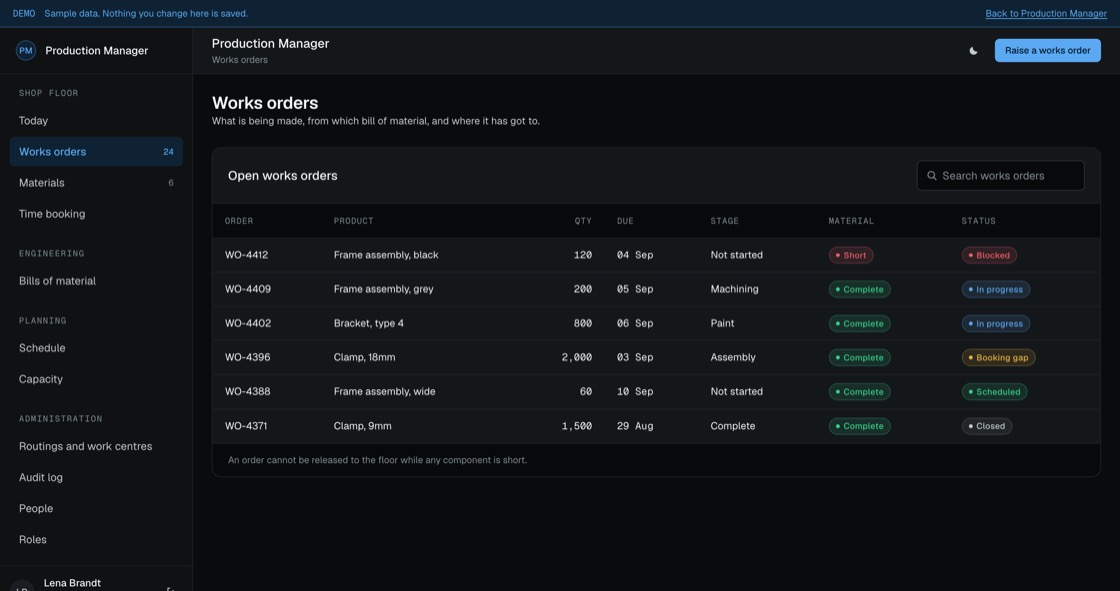Click the ORDER column header
1120x591 pixels.
[x=239, y=221]
